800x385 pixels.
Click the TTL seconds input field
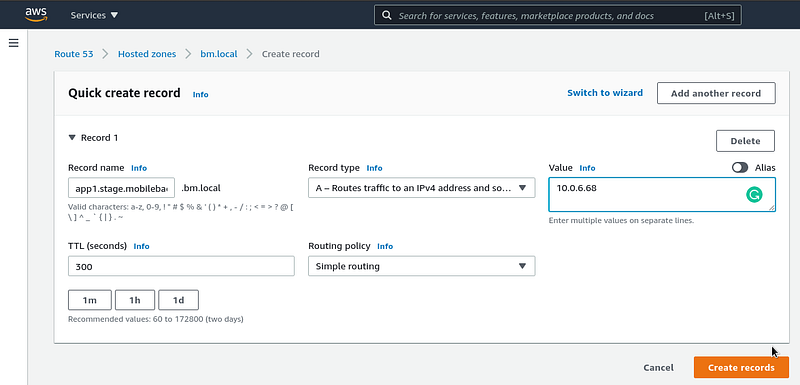(x=181, y=266)
